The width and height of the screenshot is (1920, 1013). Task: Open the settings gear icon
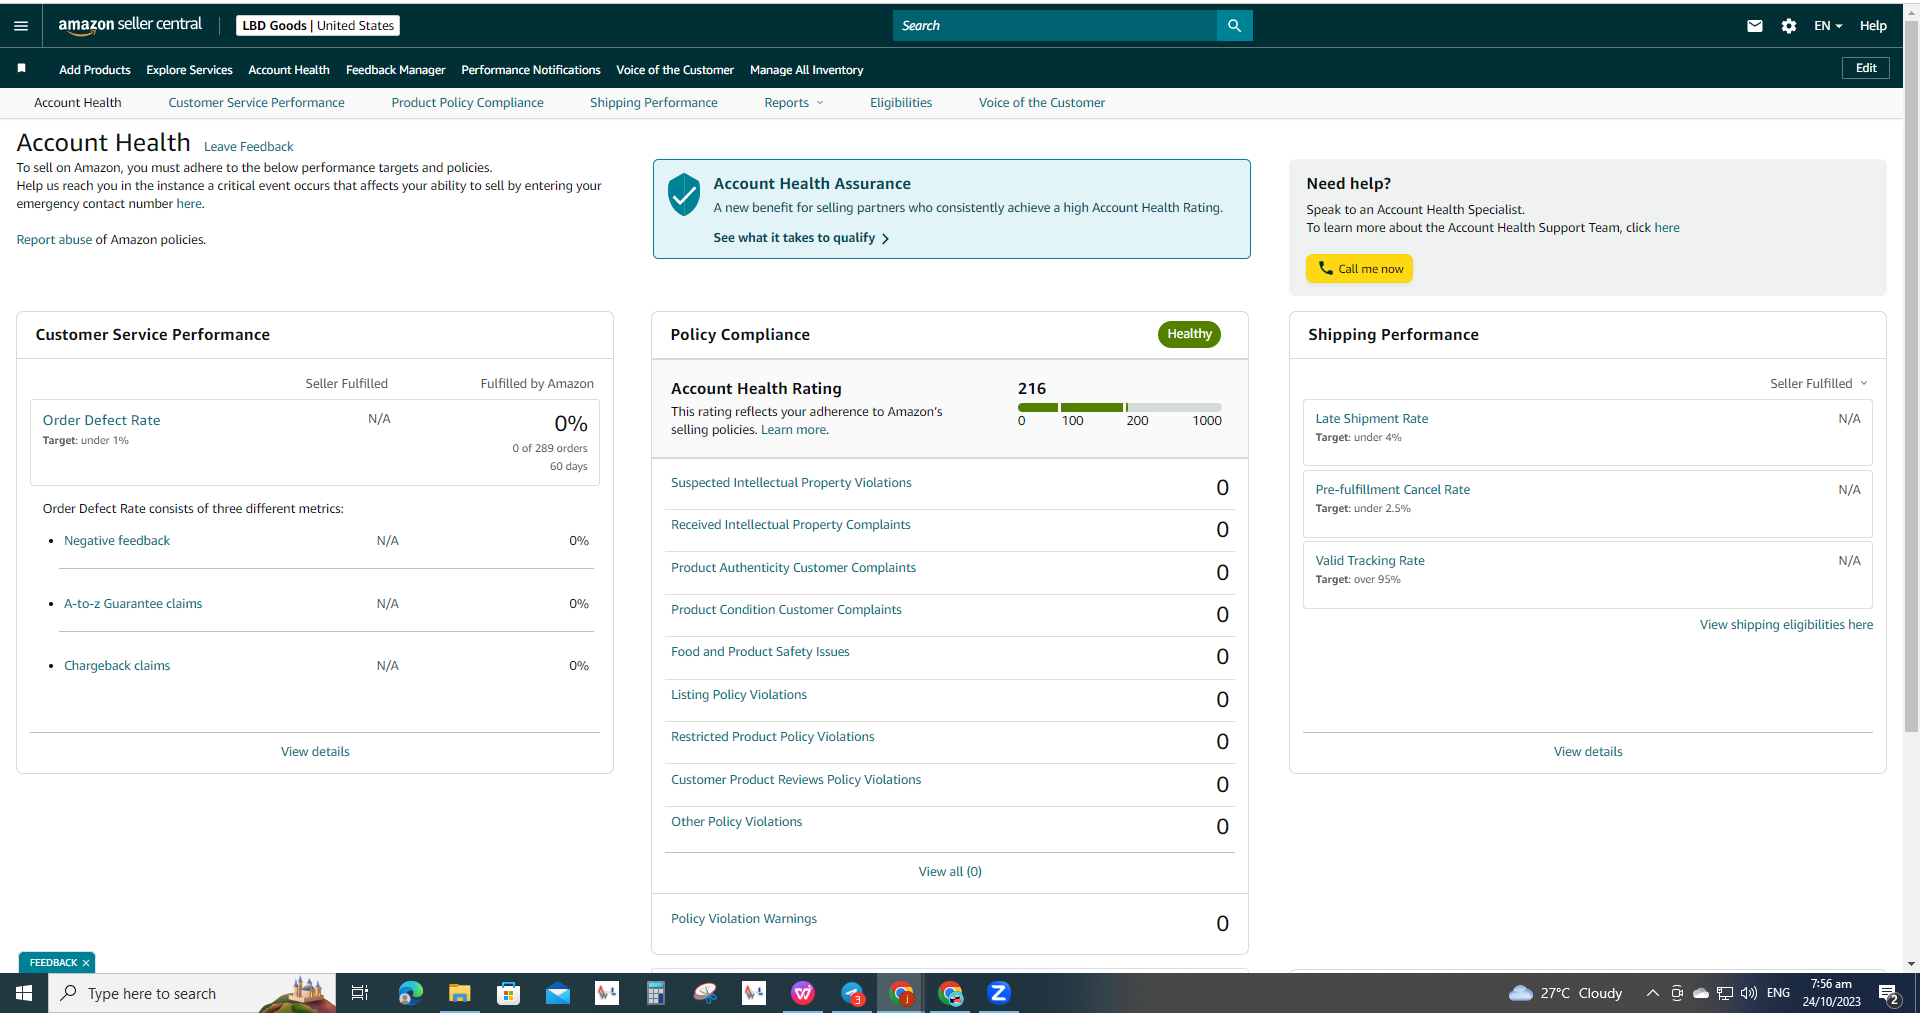tap(1789, 26)
